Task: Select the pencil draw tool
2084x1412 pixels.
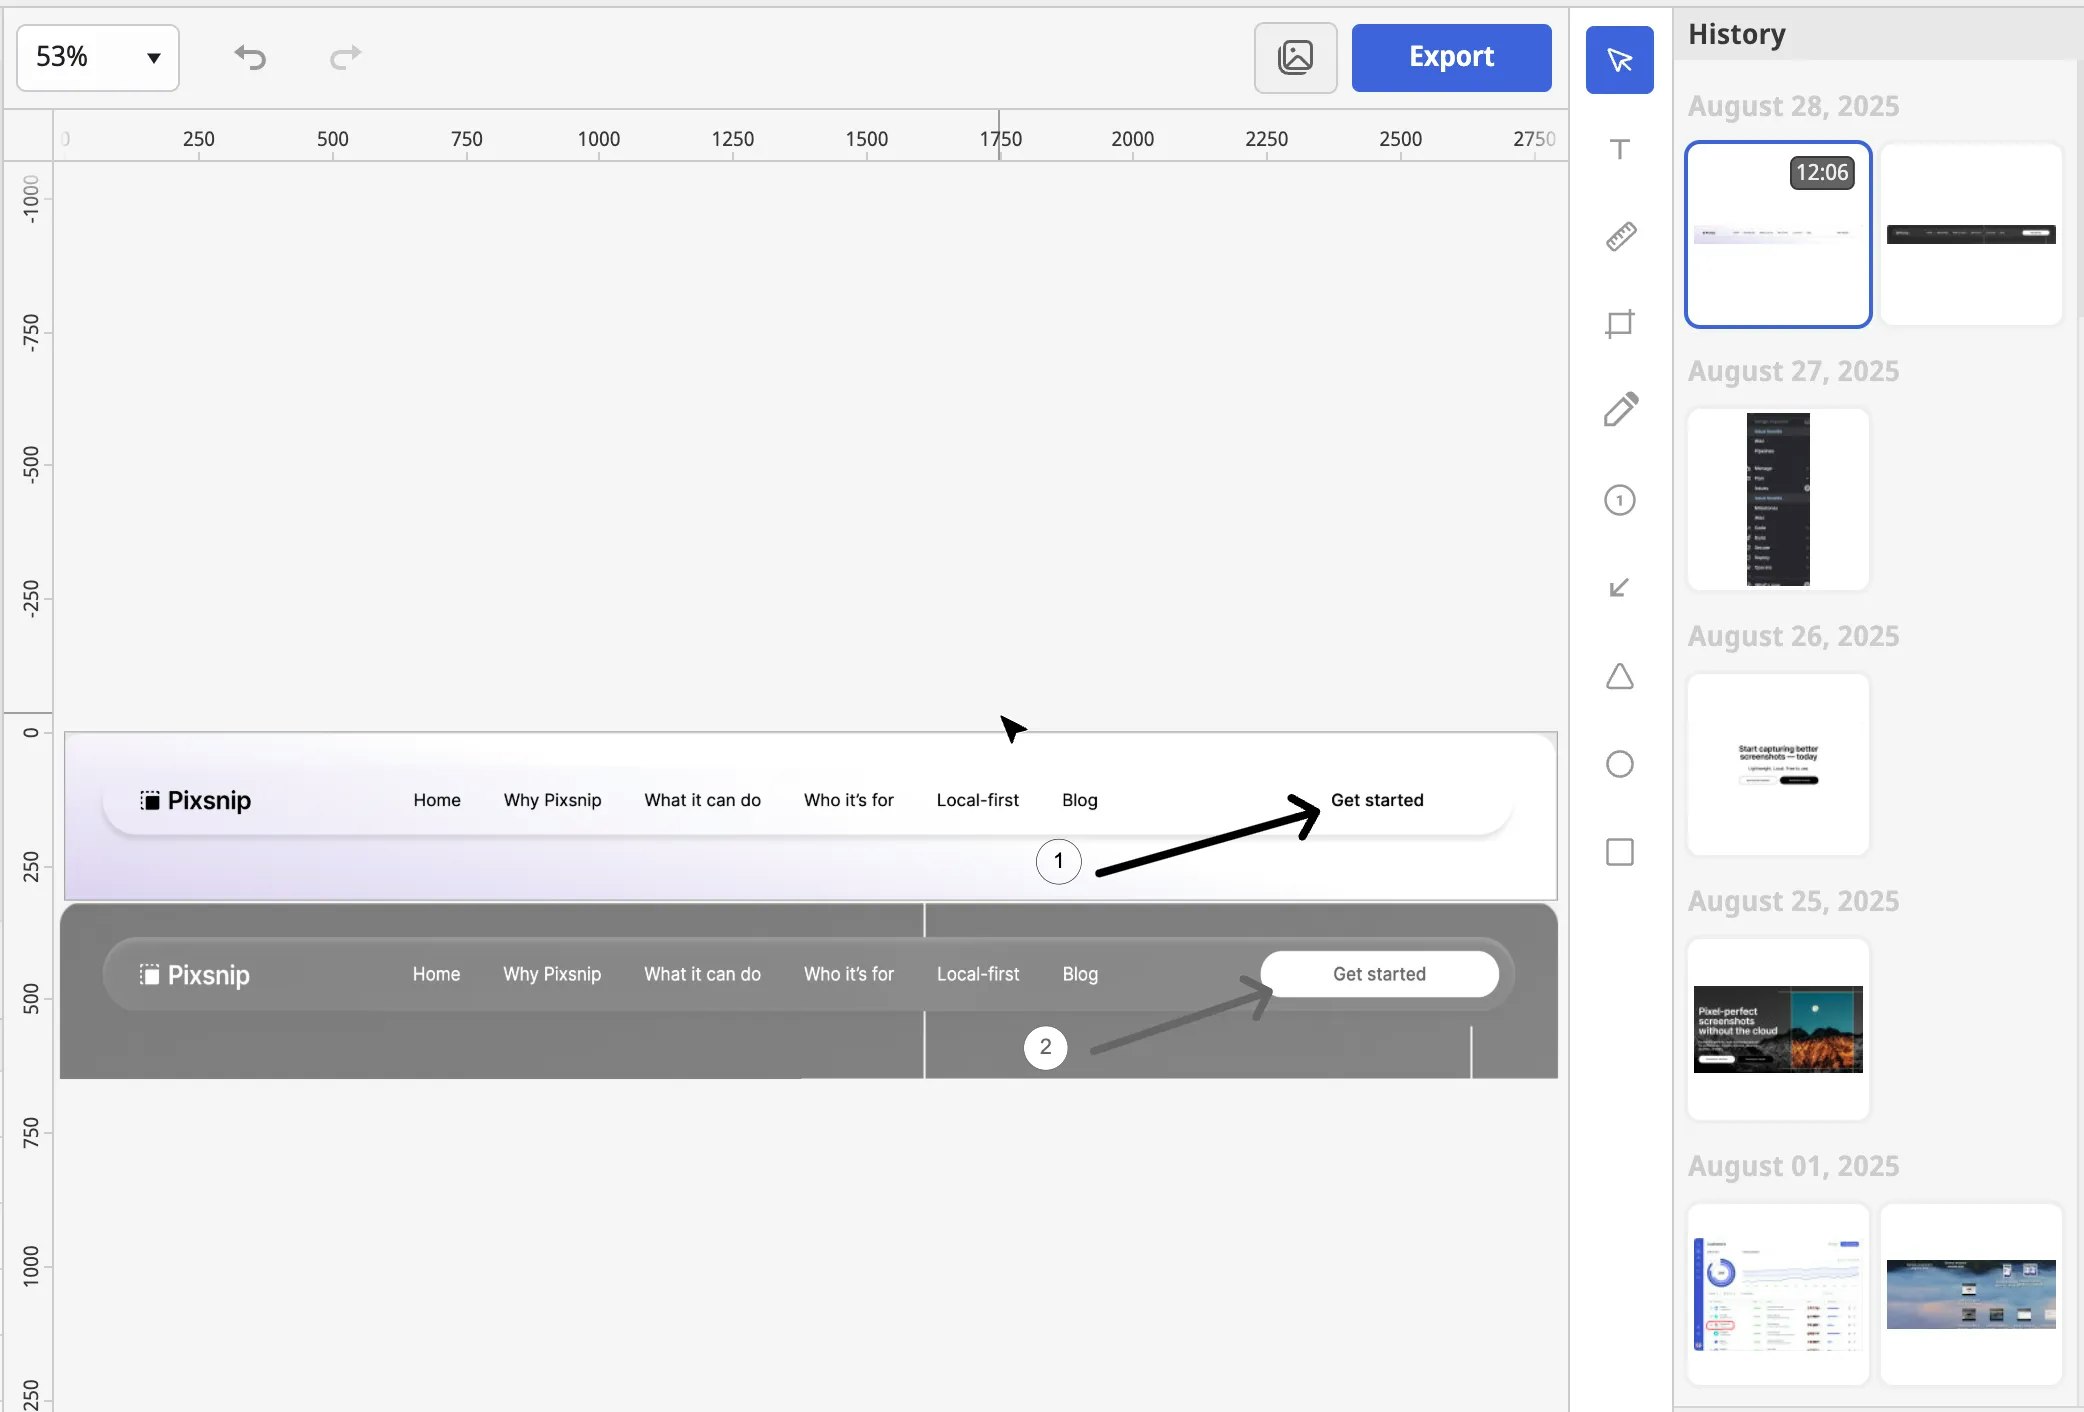Action: click(1619, 410)
